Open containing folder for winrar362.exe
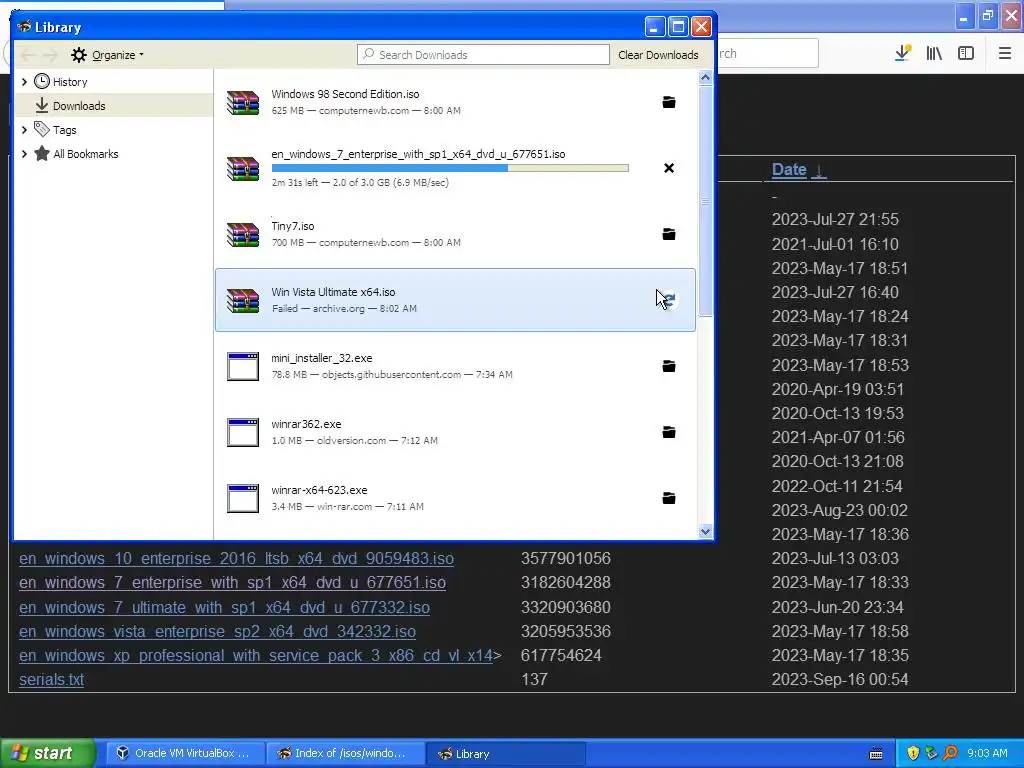The image size is (1024, 768). 669,432
